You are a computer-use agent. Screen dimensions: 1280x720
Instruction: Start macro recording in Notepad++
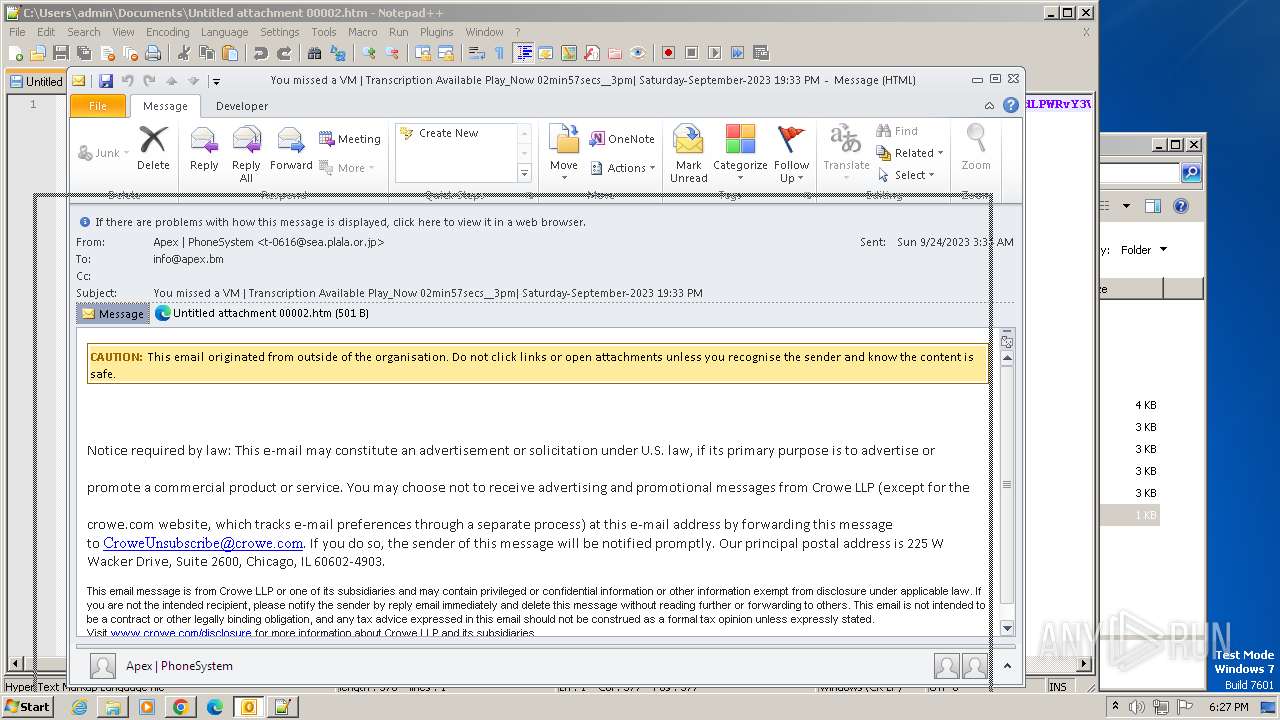[668, 53]
